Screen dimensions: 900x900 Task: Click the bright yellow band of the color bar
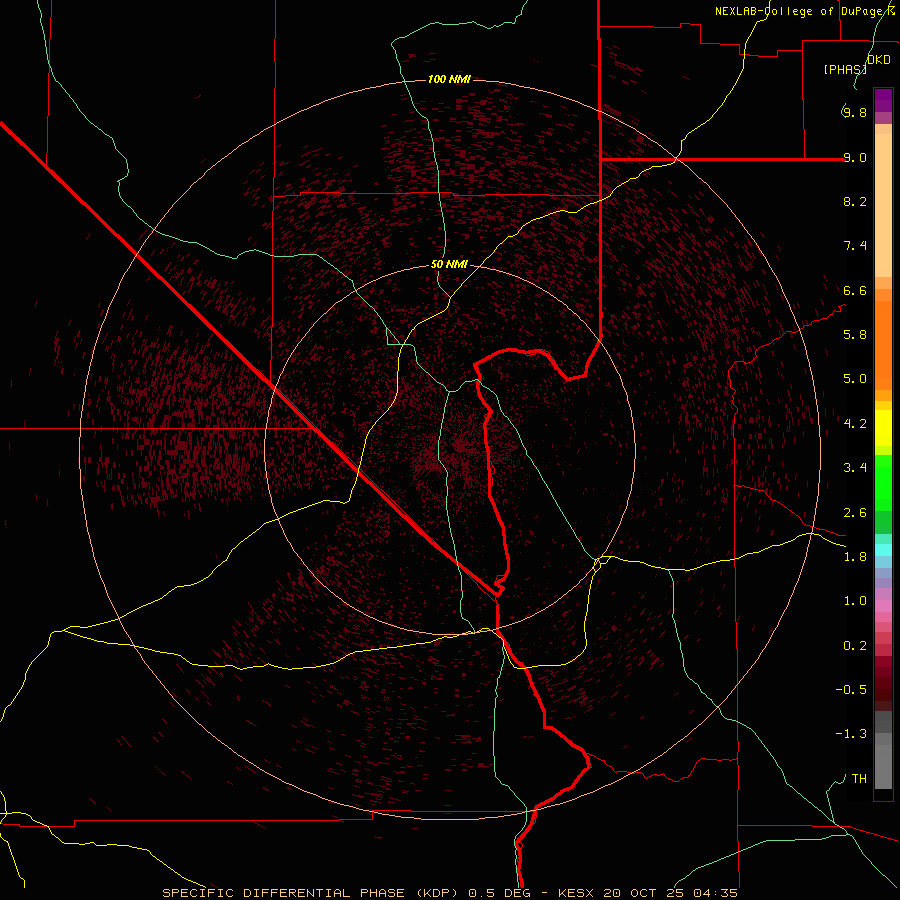point(883,428)
